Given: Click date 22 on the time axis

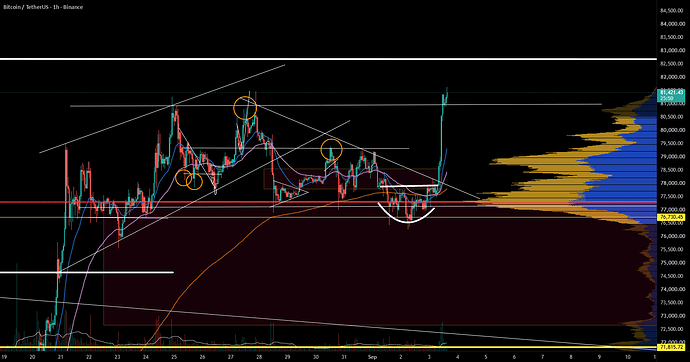Looking at the screenshot, I should tap(89, 357).
